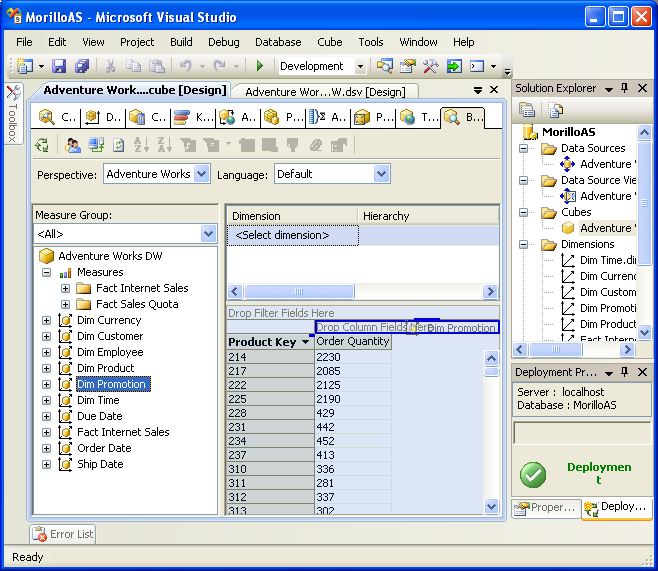Collapse Data Sources in Solution Explorer
The height and width of the screenshot is (571, 658).
point(523,148)
